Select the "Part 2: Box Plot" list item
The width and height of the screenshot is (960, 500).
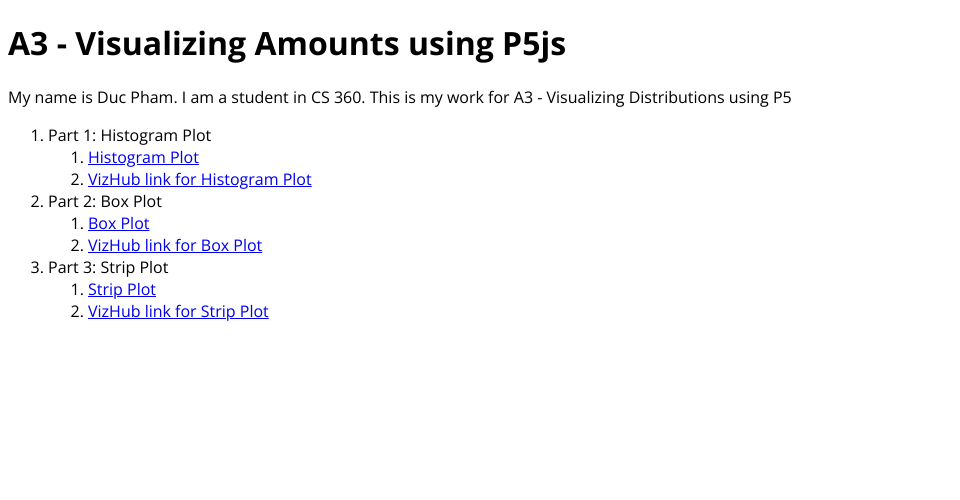(105, 202)
